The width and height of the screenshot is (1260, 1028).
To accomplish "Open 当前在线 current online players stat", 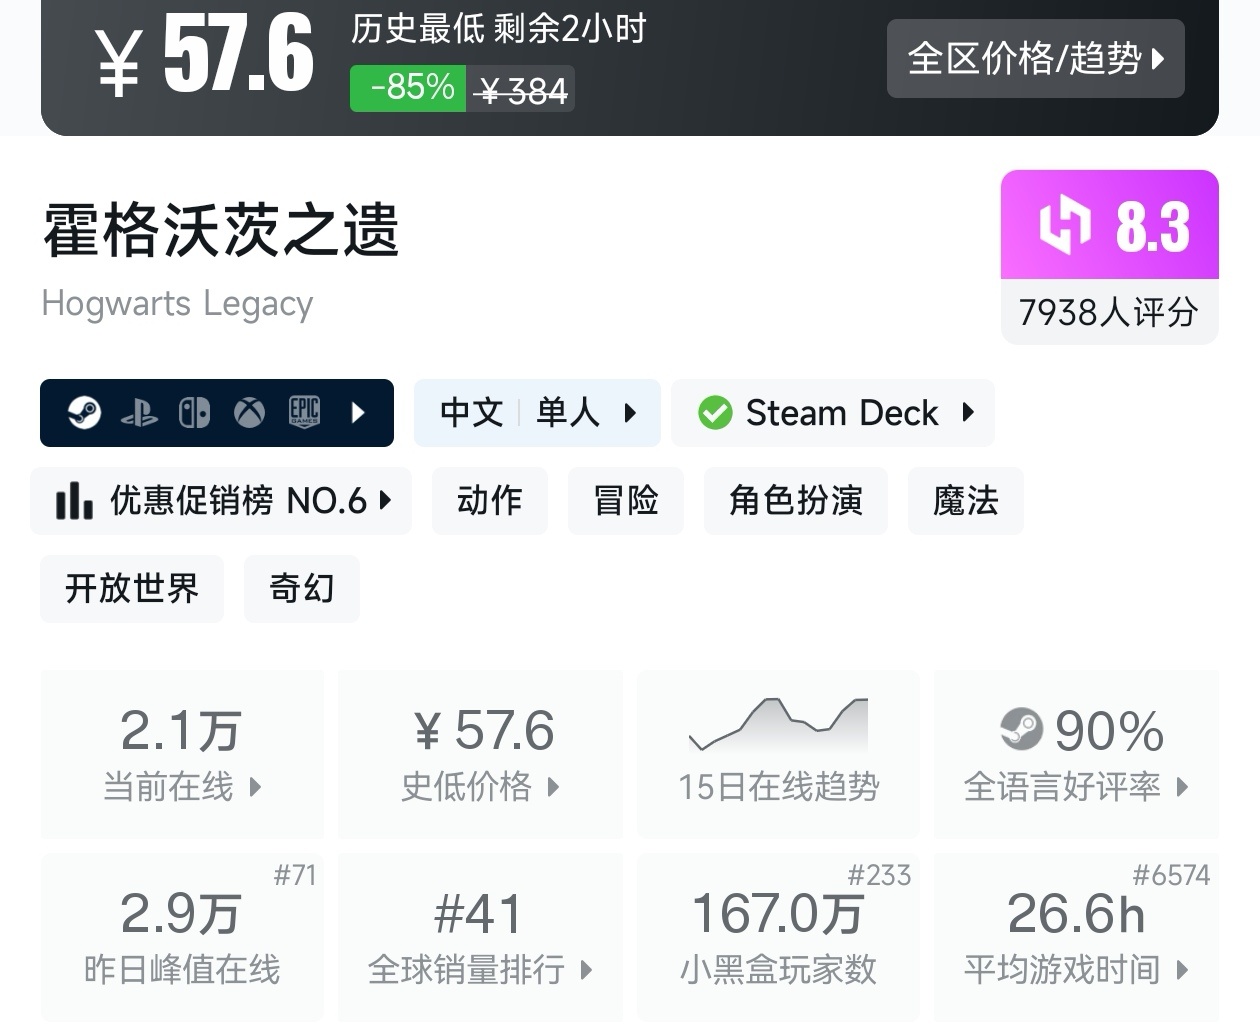I will point(182,754).
